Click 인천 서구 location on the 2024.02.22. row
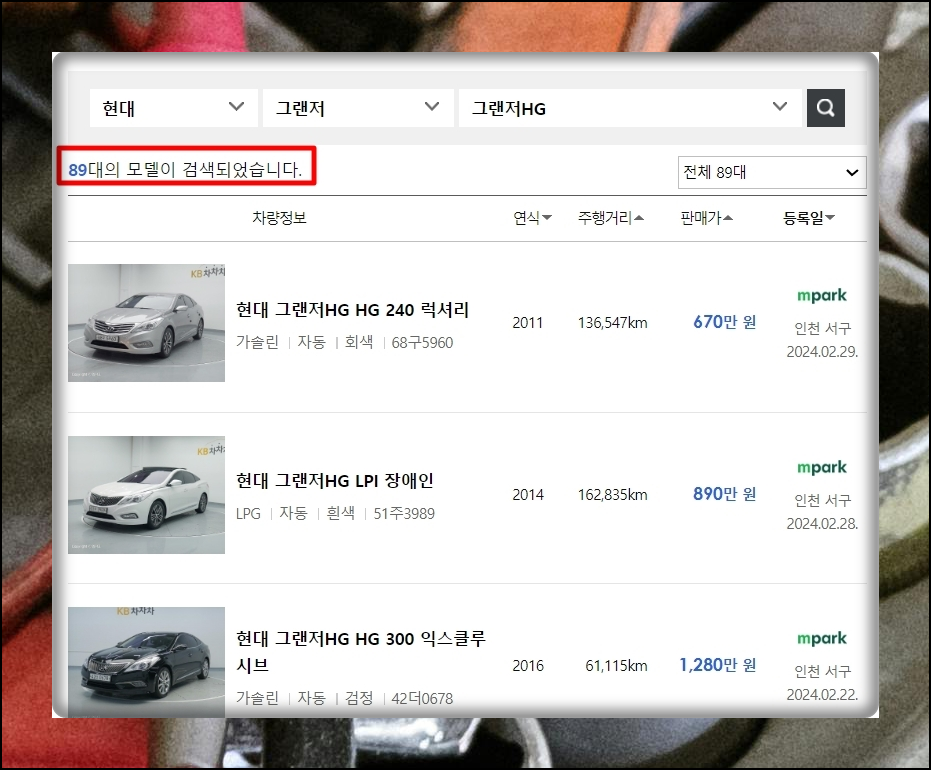This screenshot has height=770, width=931. point(822,671)
